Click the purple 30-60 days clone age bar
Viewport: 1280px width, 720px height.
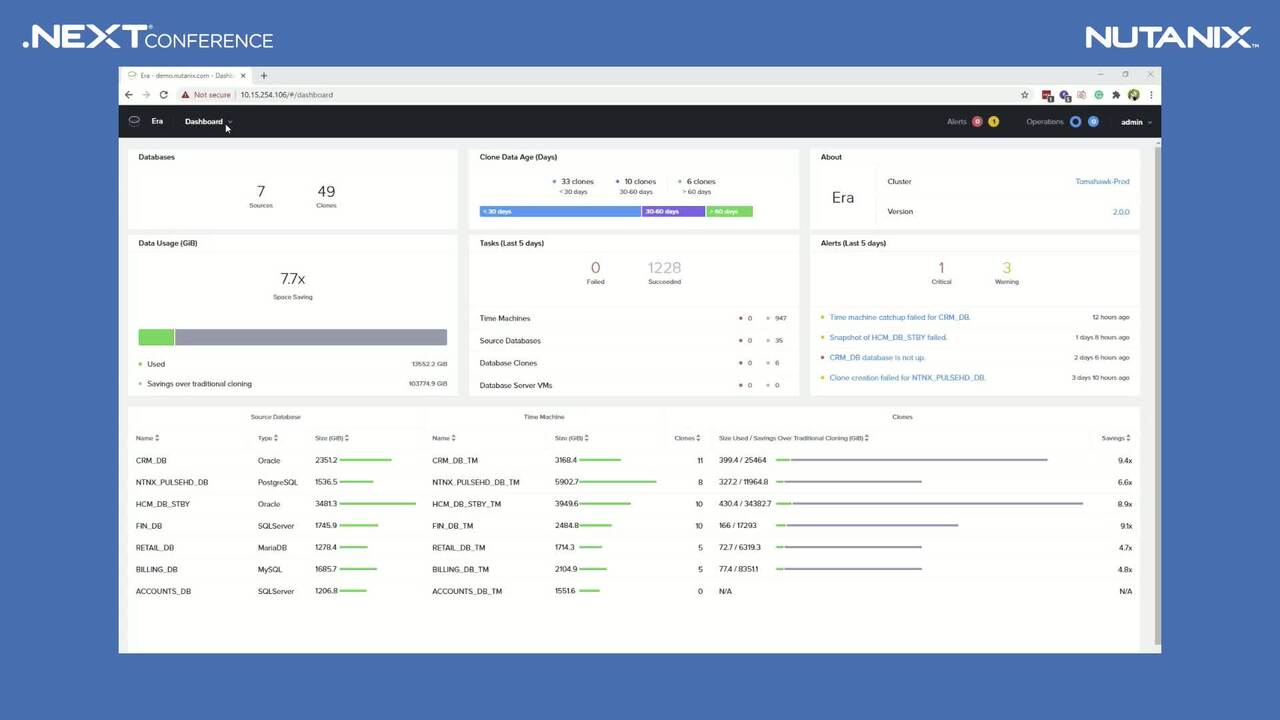point(674,211)
